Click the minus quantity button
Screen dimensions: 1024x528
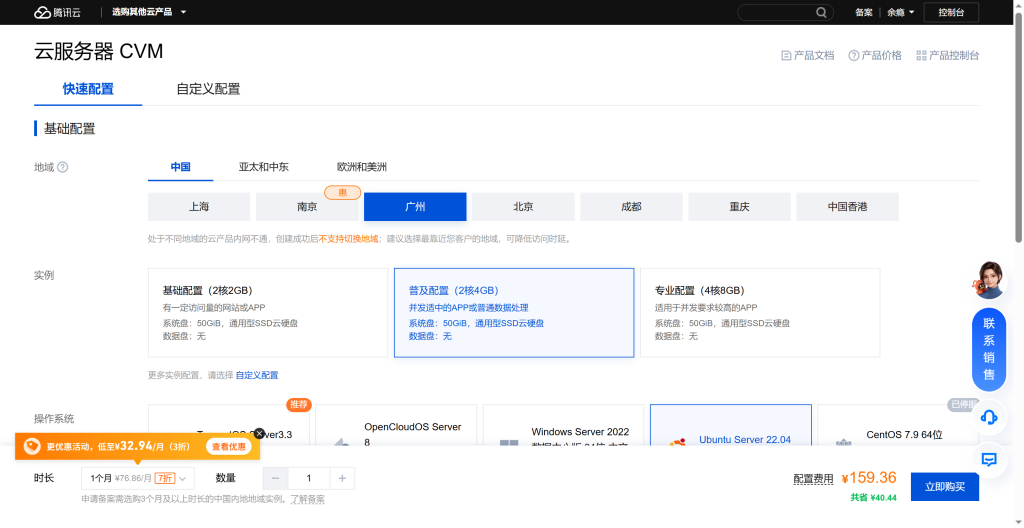(275, 478)
